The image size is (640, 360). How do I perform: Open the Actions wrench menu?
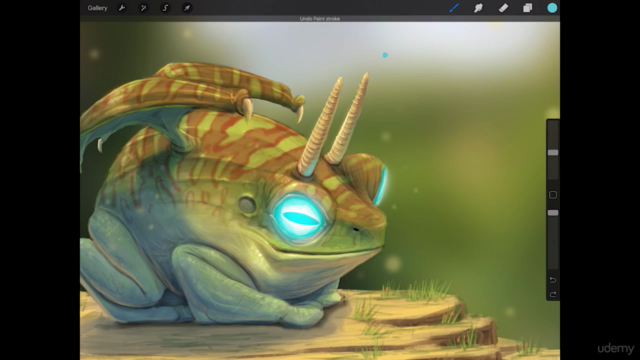[x=122, y=8]
